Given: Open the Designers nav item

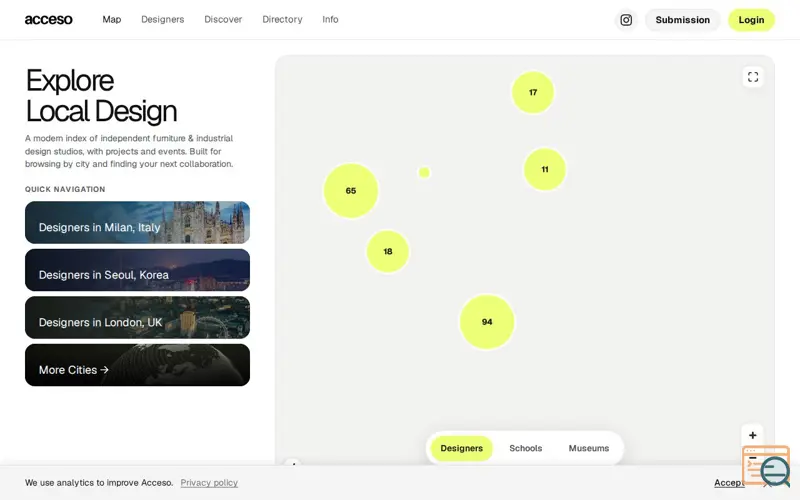Looking at the screenshot, I should [x=163, y=19].
